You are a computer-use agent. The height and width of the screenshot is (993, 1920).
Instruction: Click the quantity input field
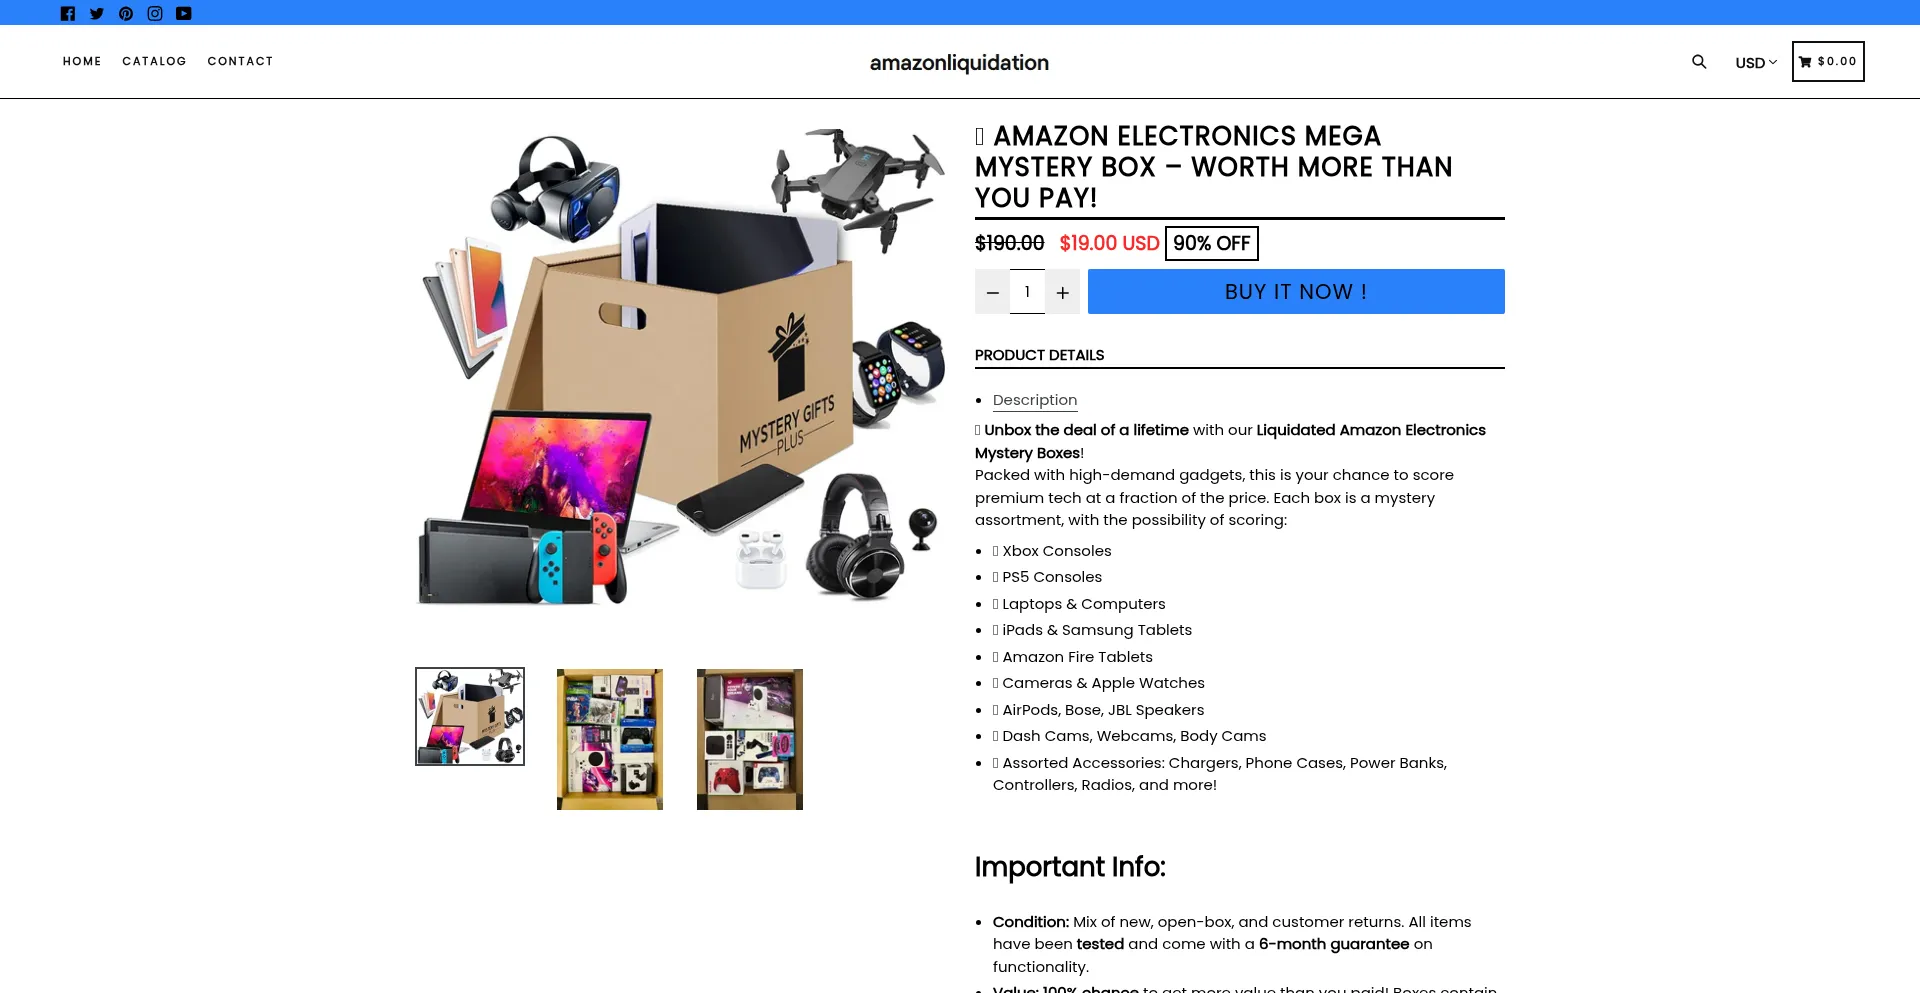click(x=1027, y=291)
